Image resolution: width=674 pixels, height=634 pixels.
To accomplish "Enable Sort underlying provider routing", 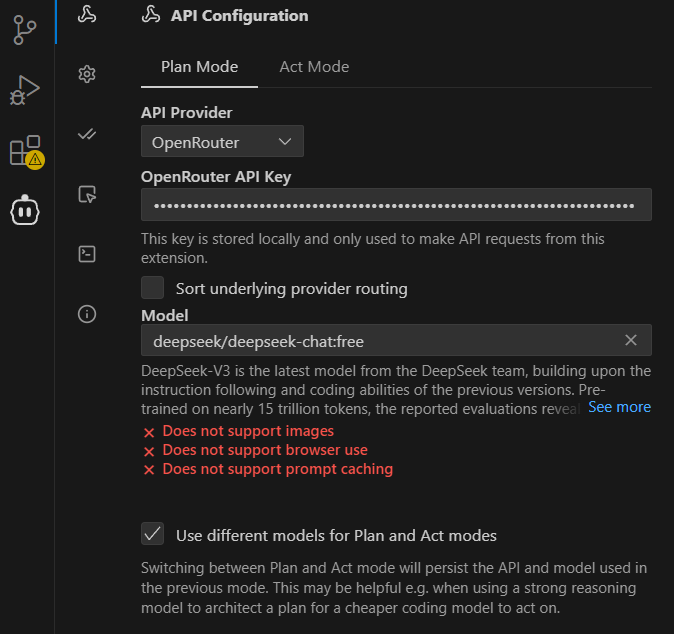I will pos(153,288).
